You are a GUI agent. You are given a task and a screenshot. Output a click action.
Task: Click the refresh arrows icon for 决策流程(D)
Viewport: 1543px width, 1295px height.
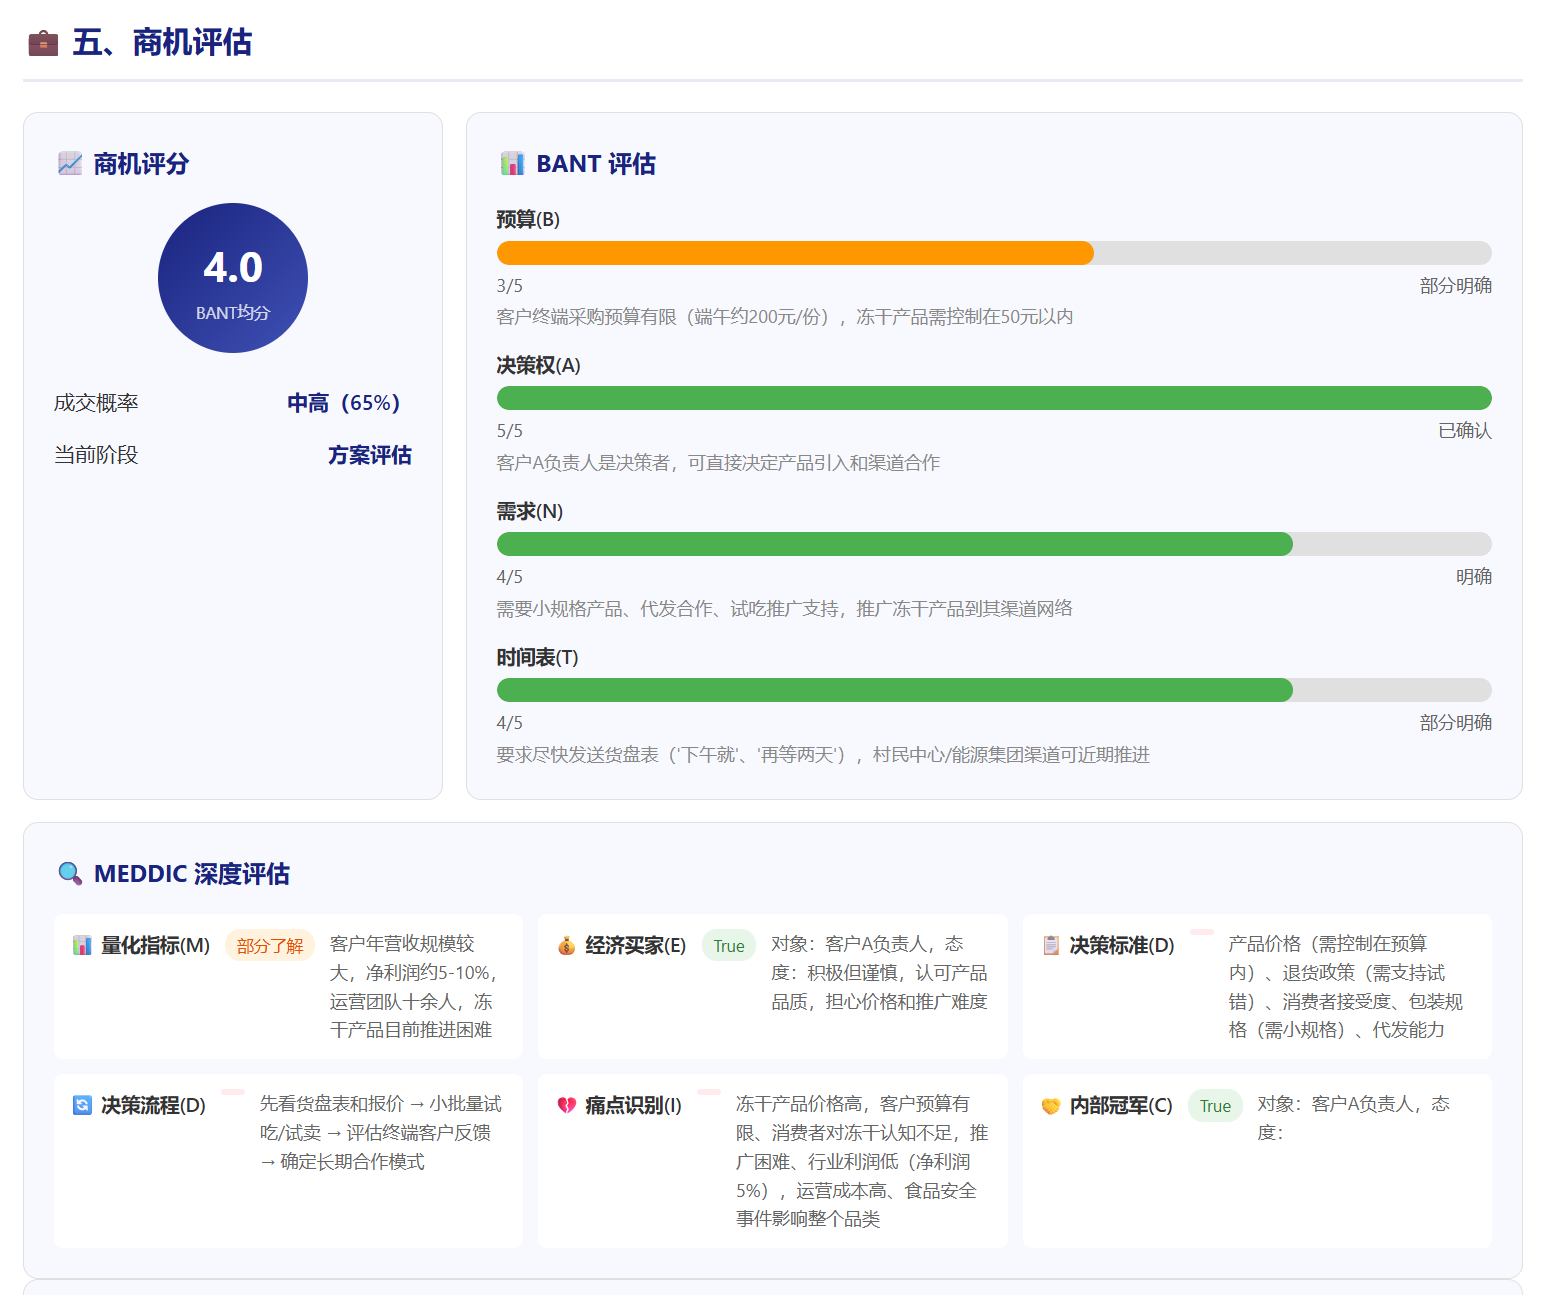(82, 1106)
